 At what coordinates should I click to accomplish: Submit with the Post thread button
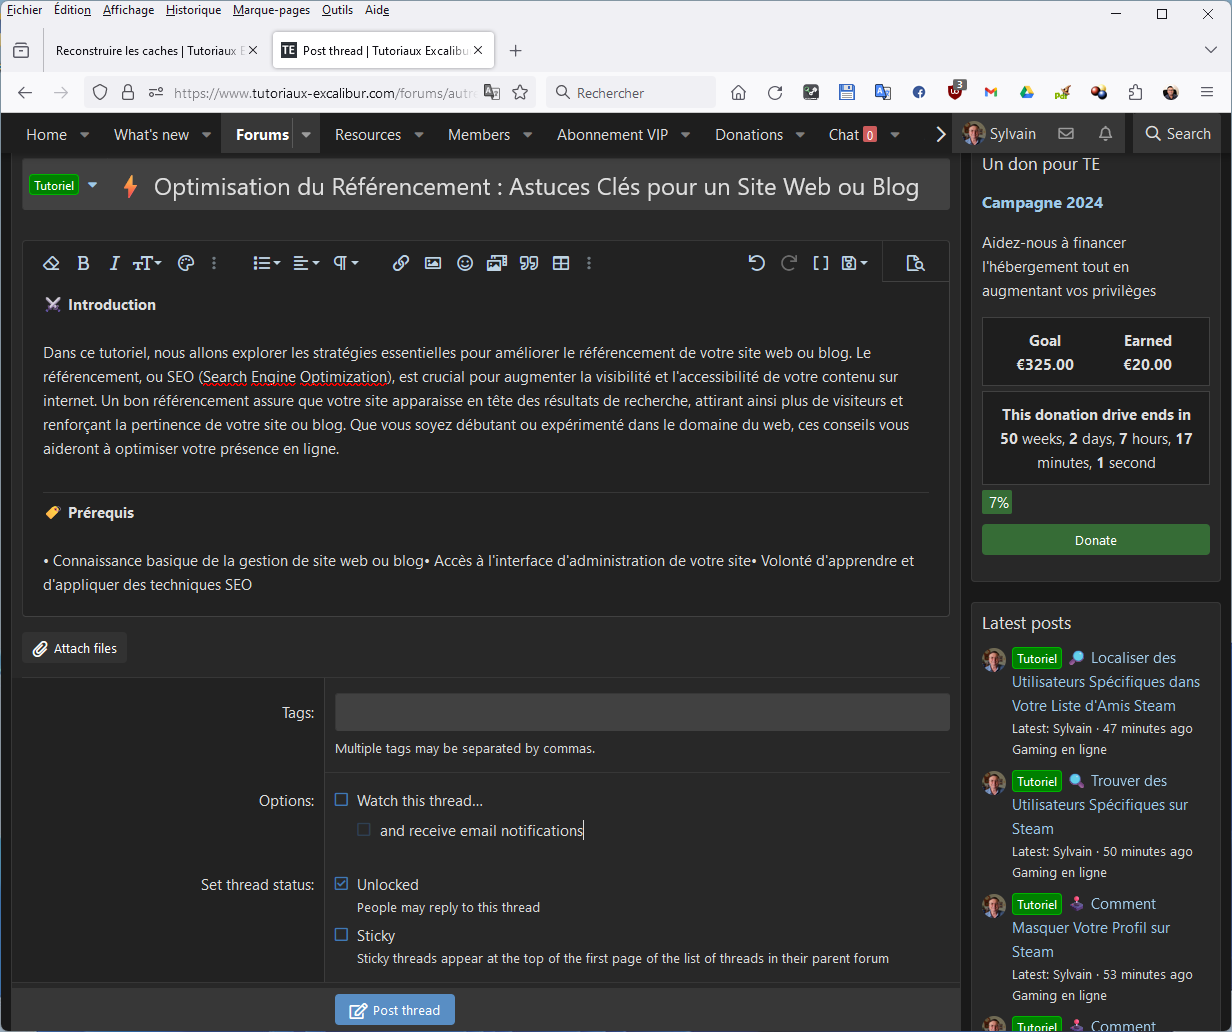pyautogui.click(x=395, y=1010)
